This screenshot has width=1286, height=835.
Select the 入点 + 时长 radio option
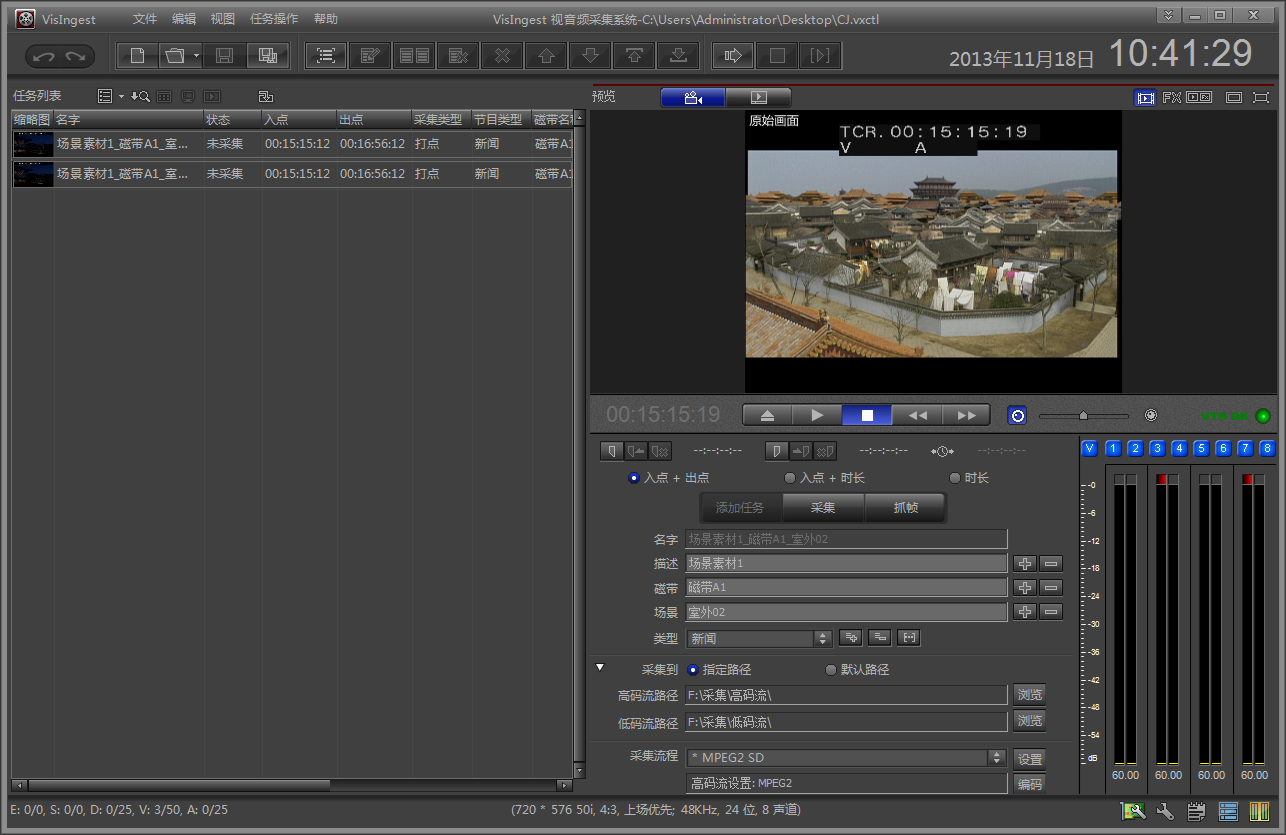coord(790,478)
